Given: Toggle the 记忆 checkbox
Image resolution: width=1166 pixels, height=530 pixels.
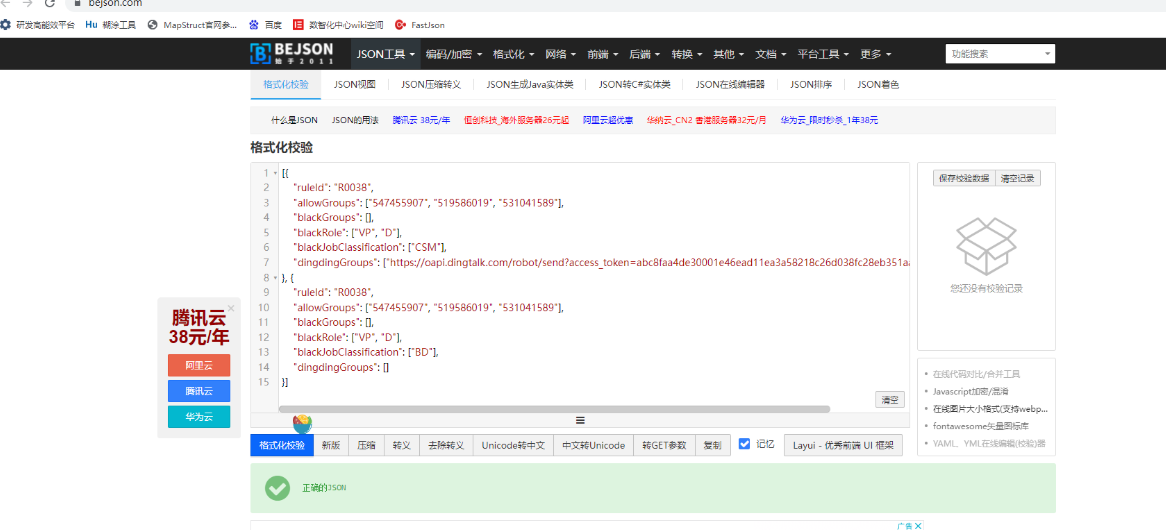Looking at the screenshot, I should coord(744,444).
